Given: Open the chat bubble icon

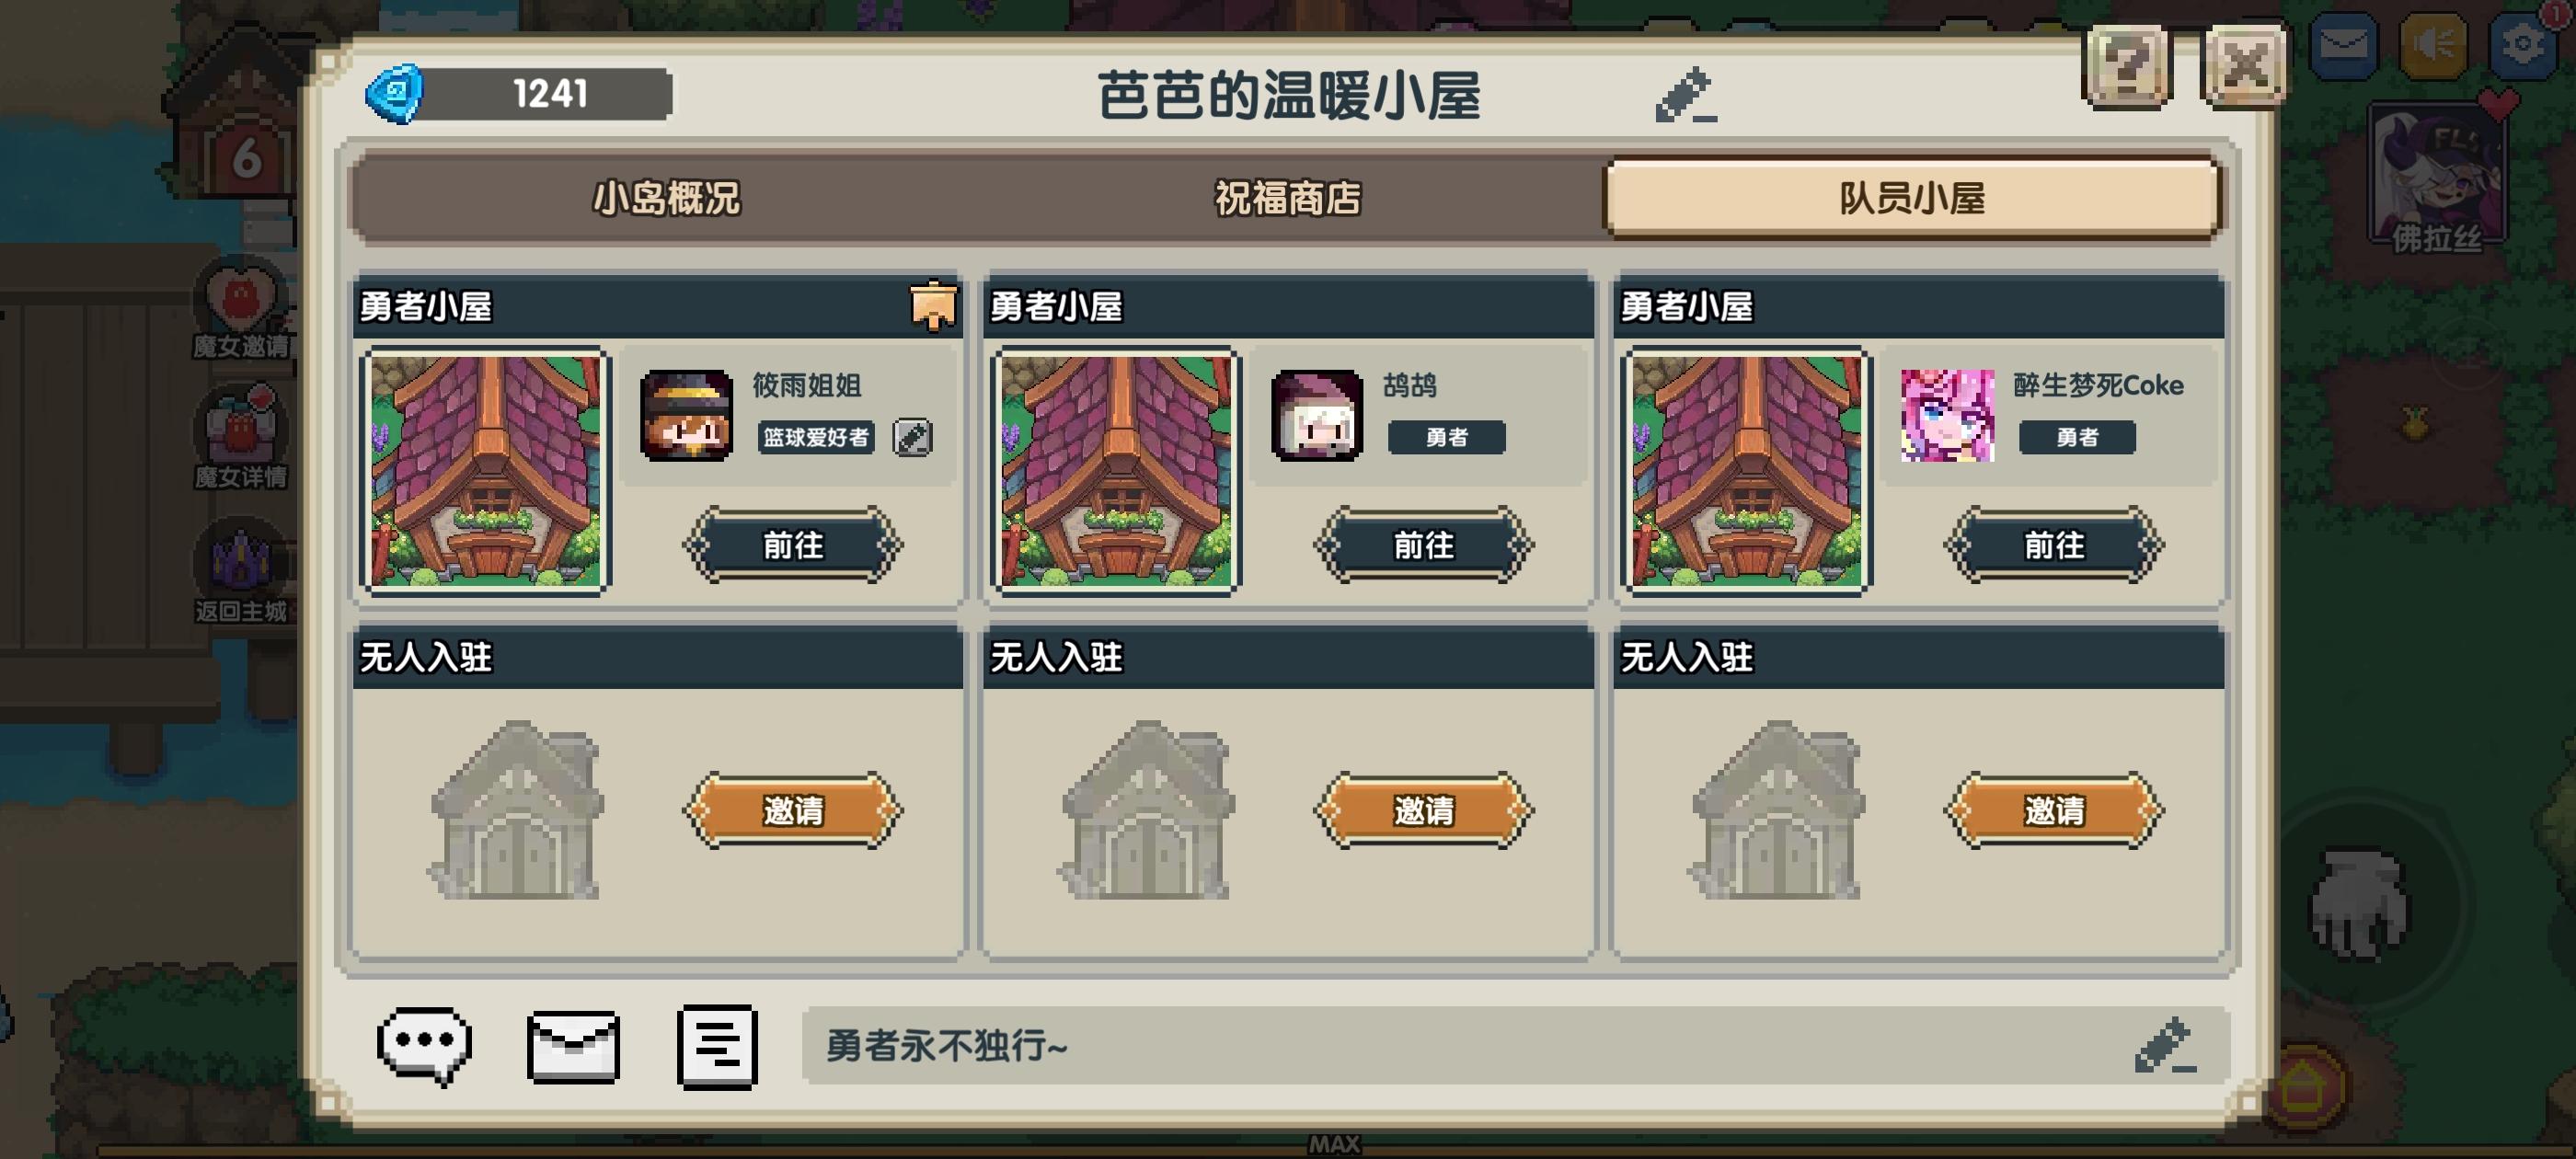Looking at the screenshot, I should [x=424, y=1045].
